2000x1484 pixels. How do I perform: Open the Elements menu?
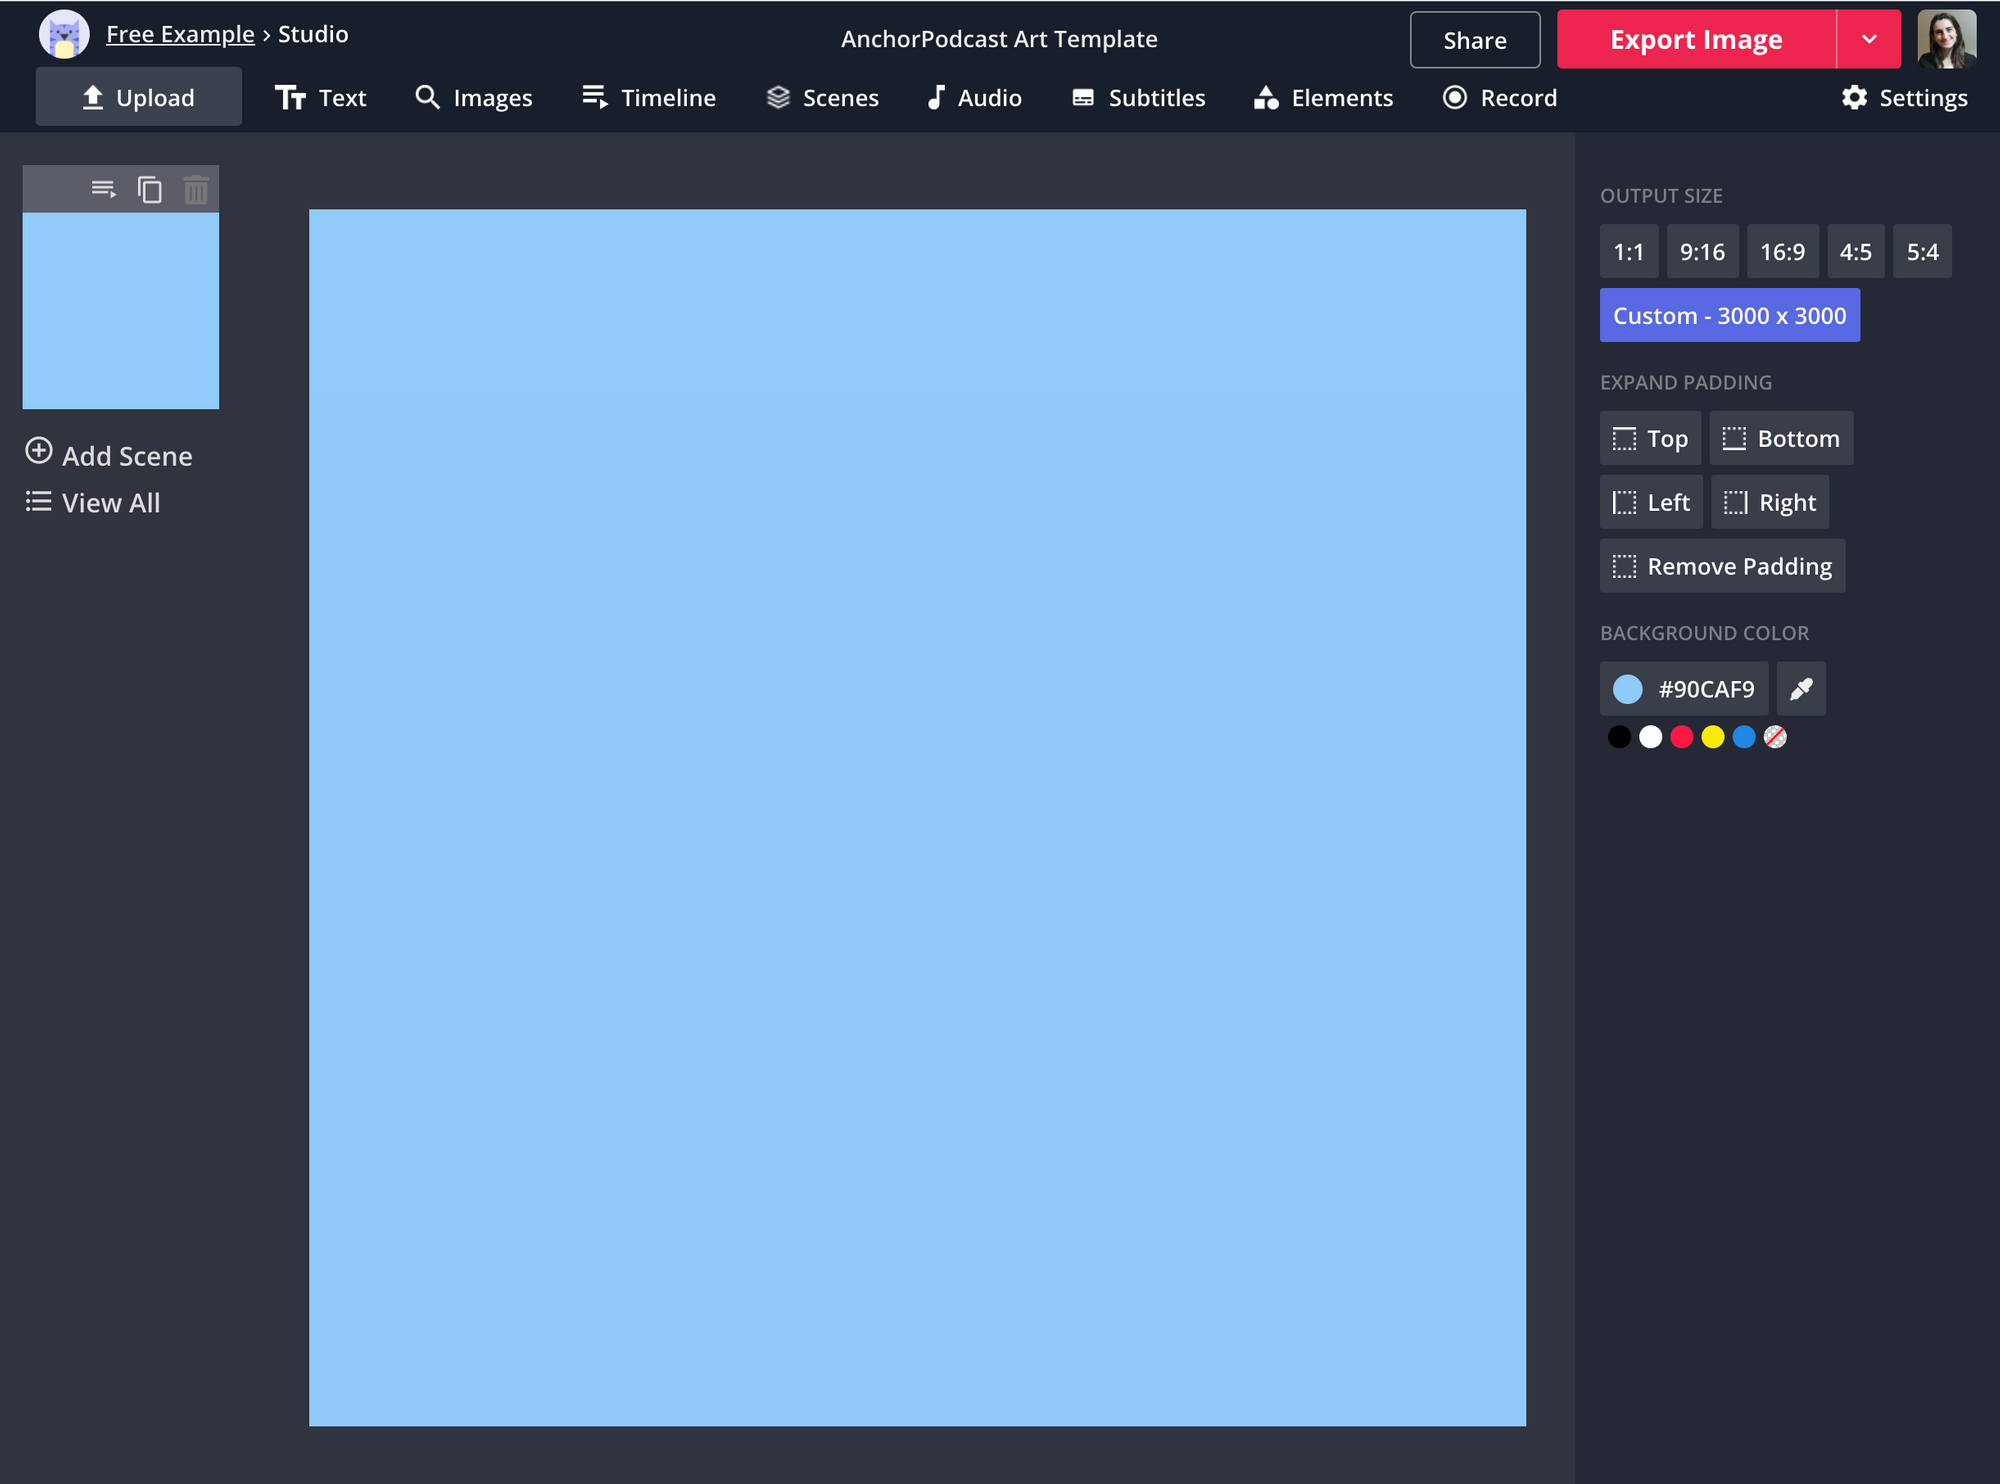pos(1323,98)
